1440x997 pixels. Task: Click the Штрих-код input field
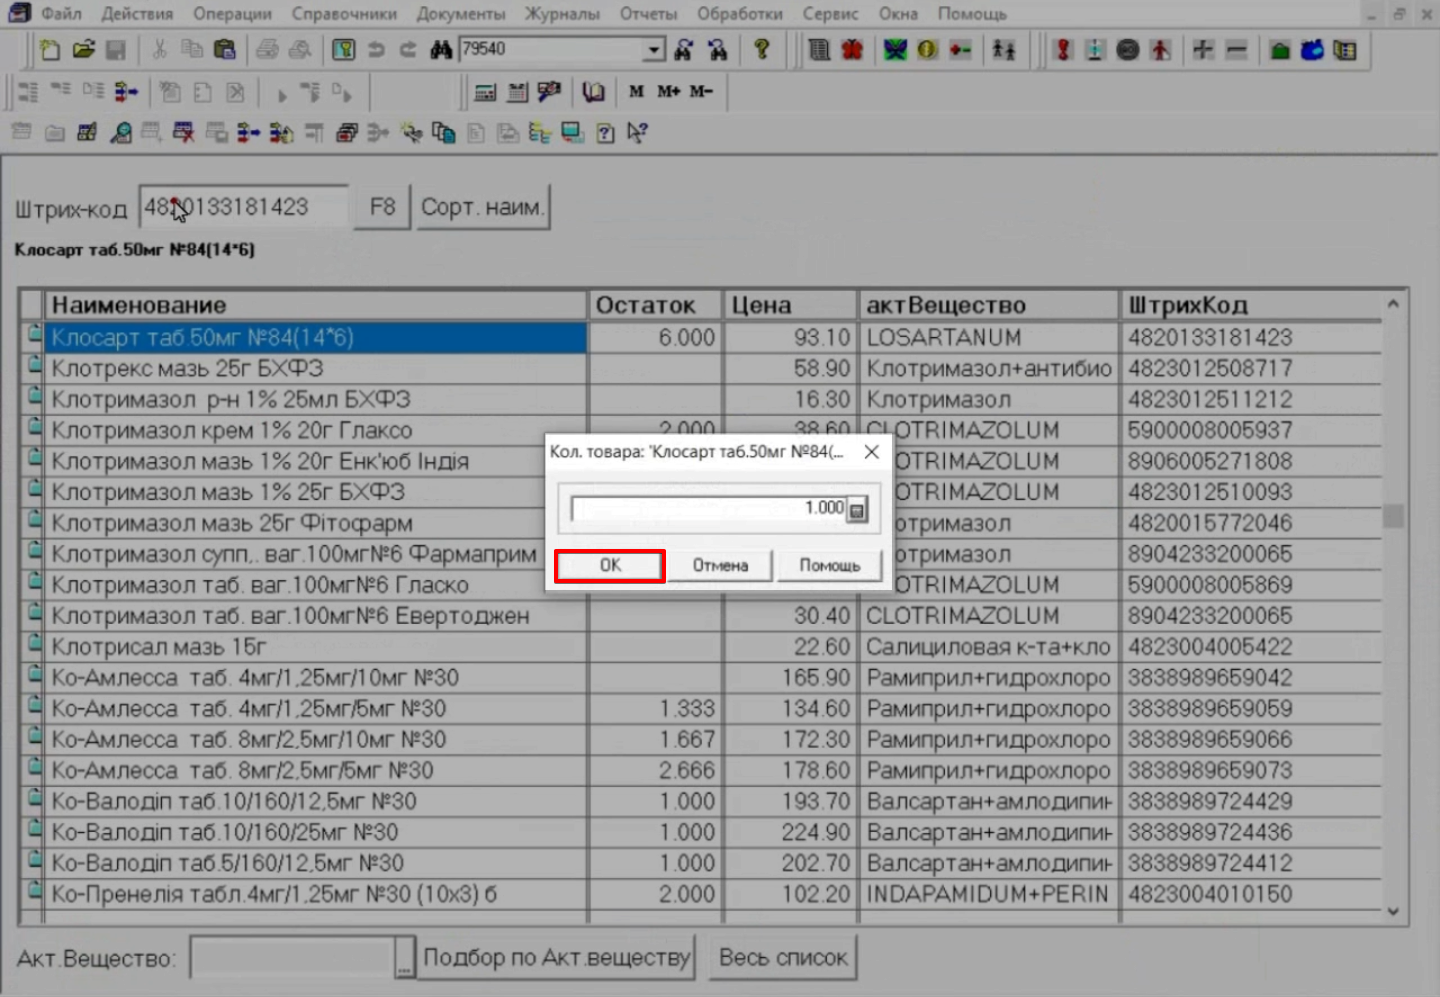(244, 207)
